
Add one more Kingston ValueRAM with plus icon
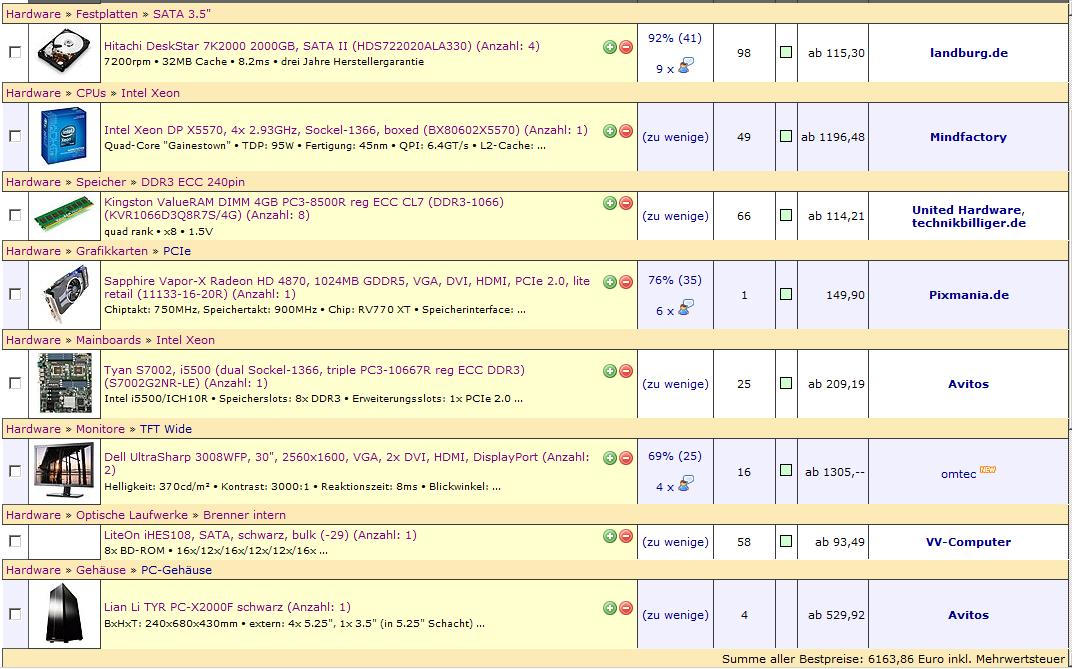point(610,203)
